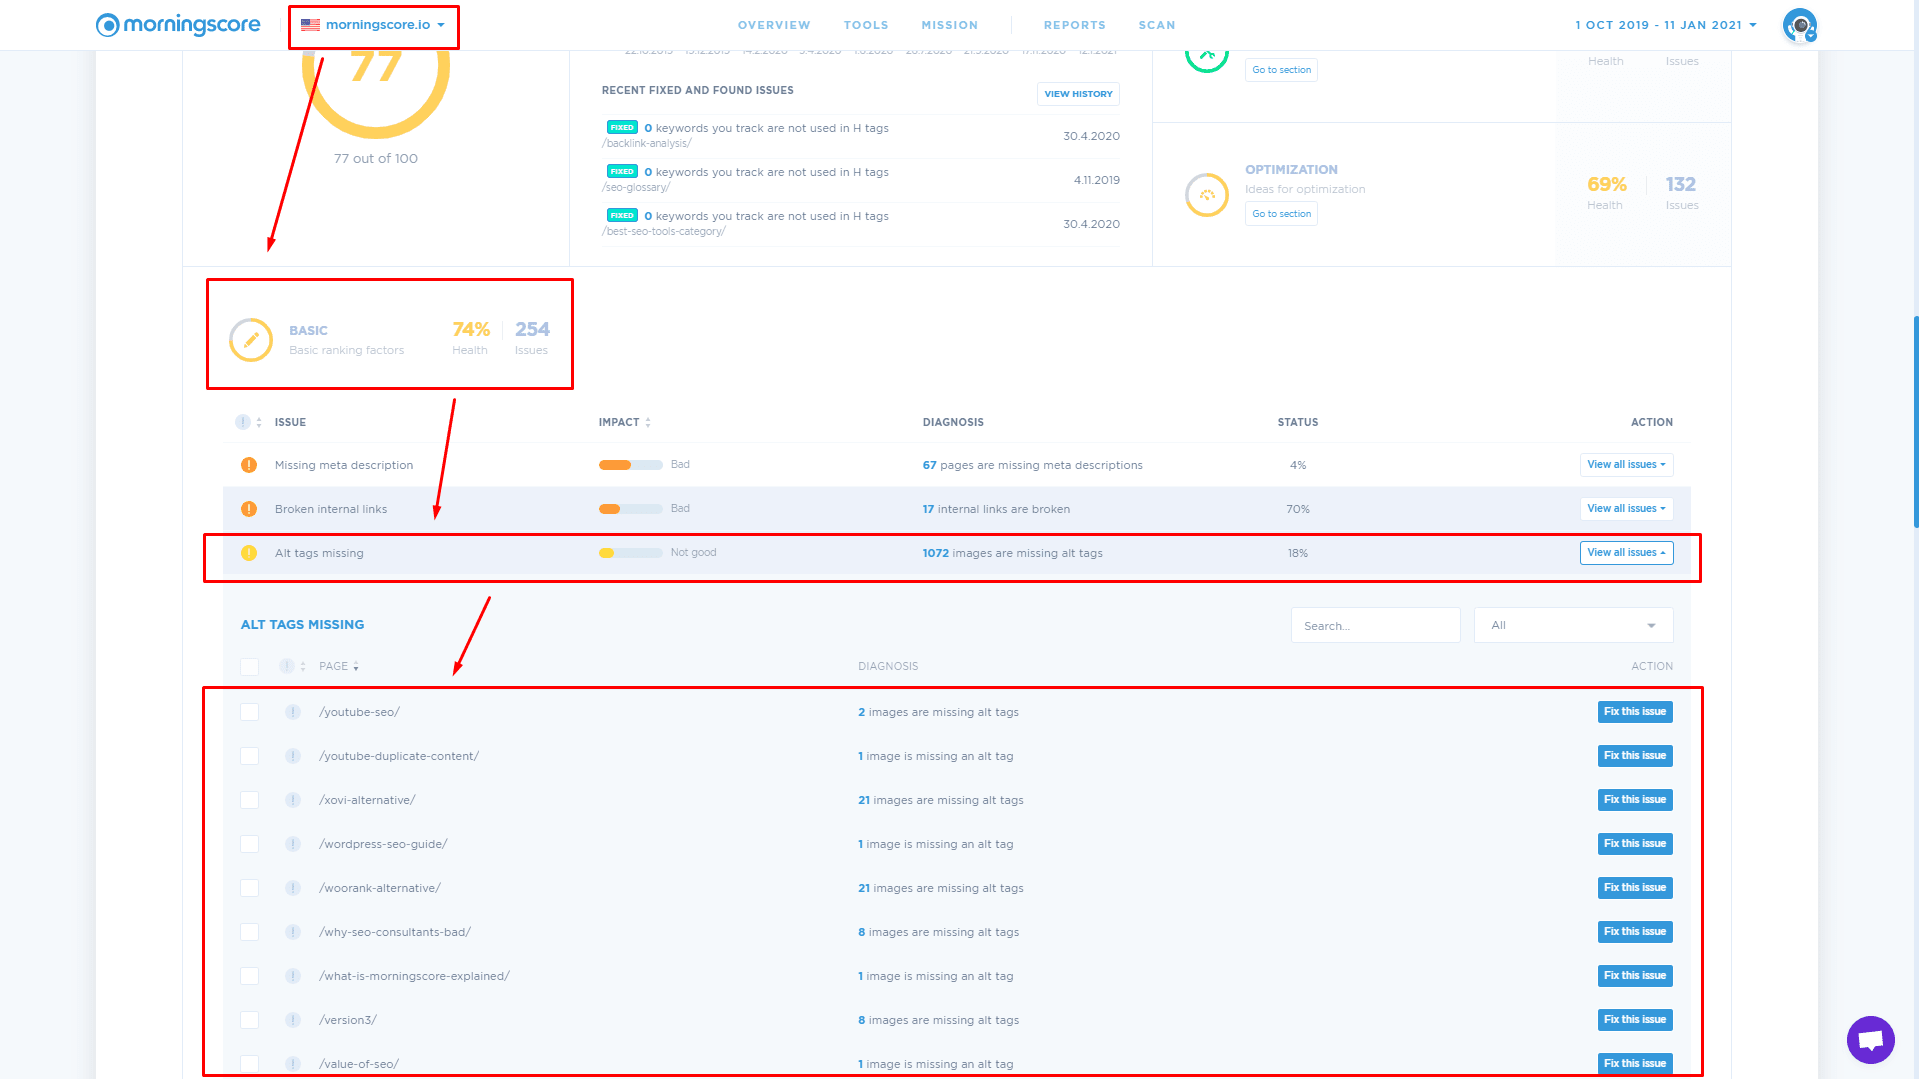Open the REPORTS menu item

click(x=1075, y=25)
